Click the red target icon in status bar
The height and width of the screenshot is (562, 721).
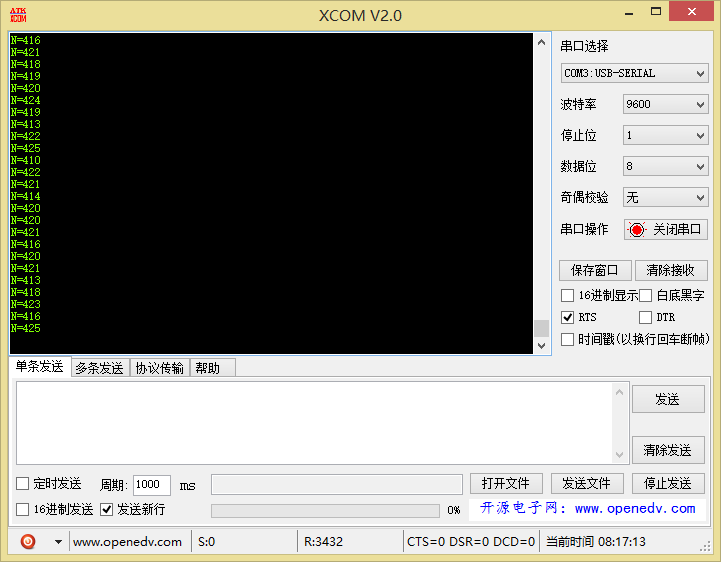(28, 541)
